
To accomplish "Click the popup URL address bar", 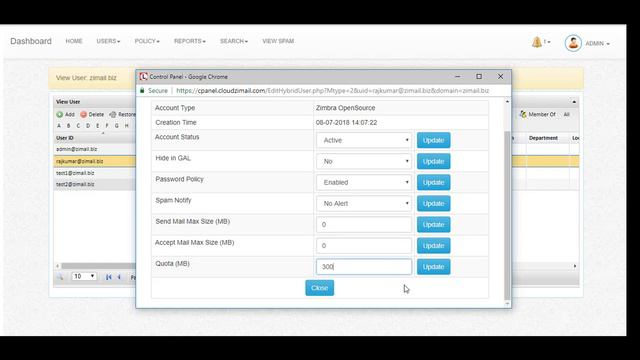I will [x=333, y=91].
